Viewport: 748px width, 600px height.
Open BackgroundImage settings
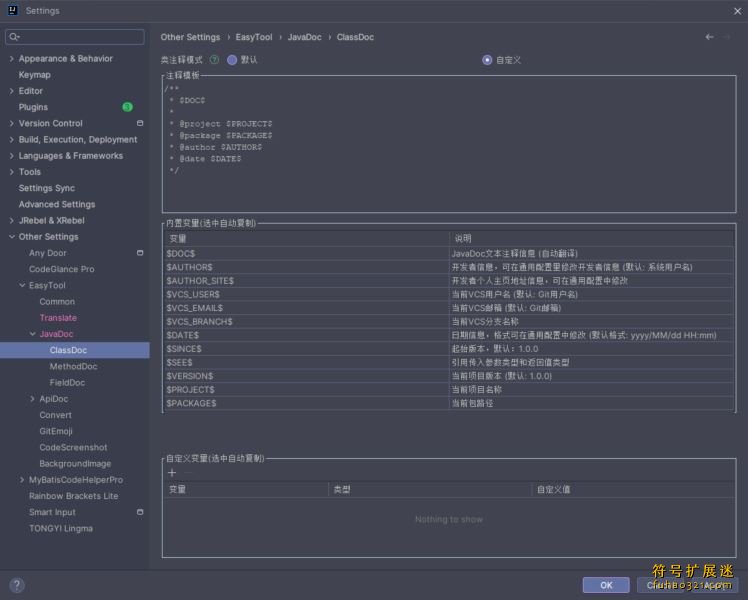click(x=75, y=464)
